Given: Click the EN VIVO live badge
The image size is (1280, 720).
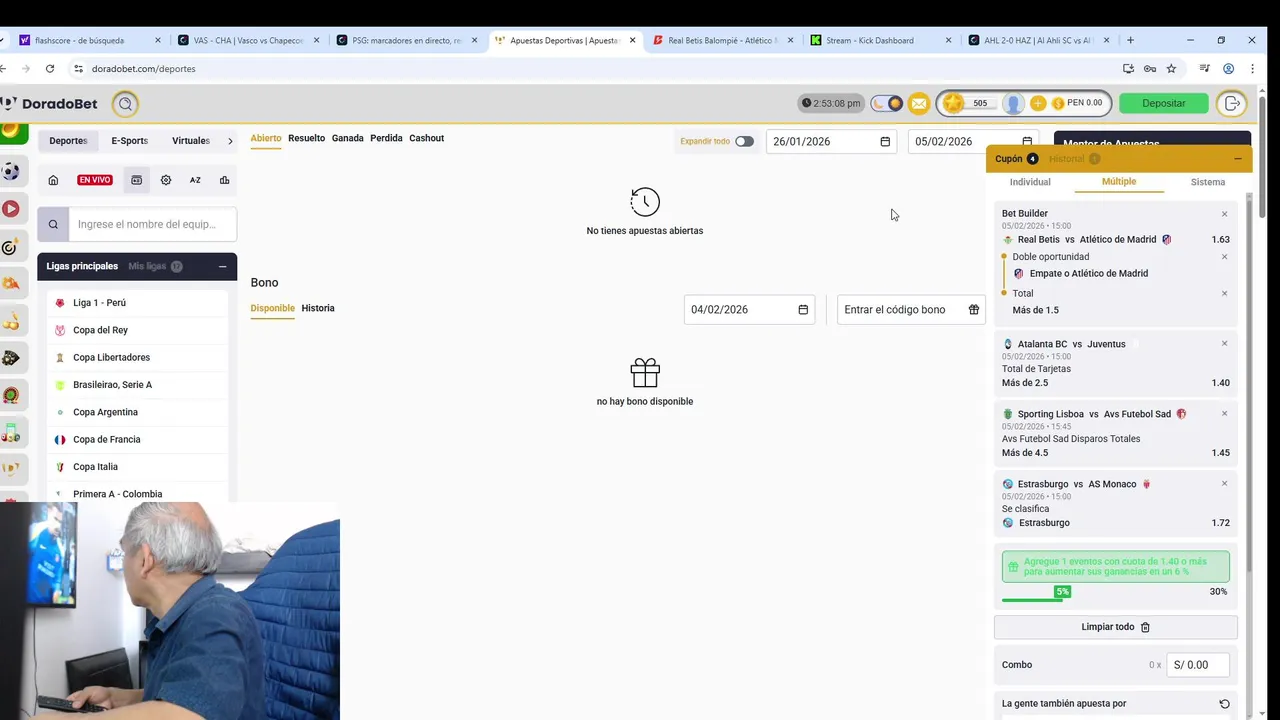Looking at the screenshot, I should click(95, 180).
